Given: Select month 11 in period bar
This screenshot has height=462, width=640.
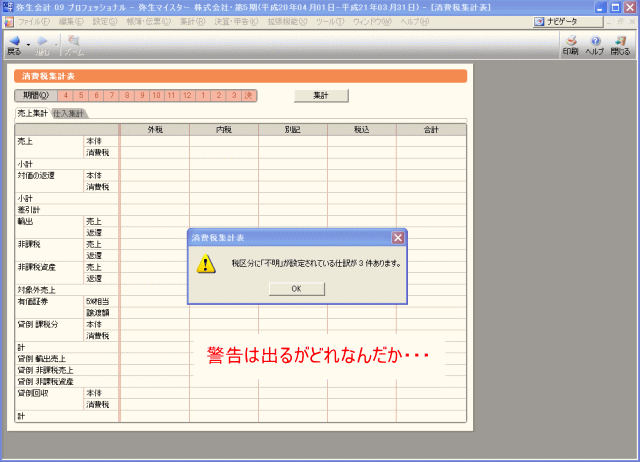Looking at the screenshot, I should coord(172,96).
